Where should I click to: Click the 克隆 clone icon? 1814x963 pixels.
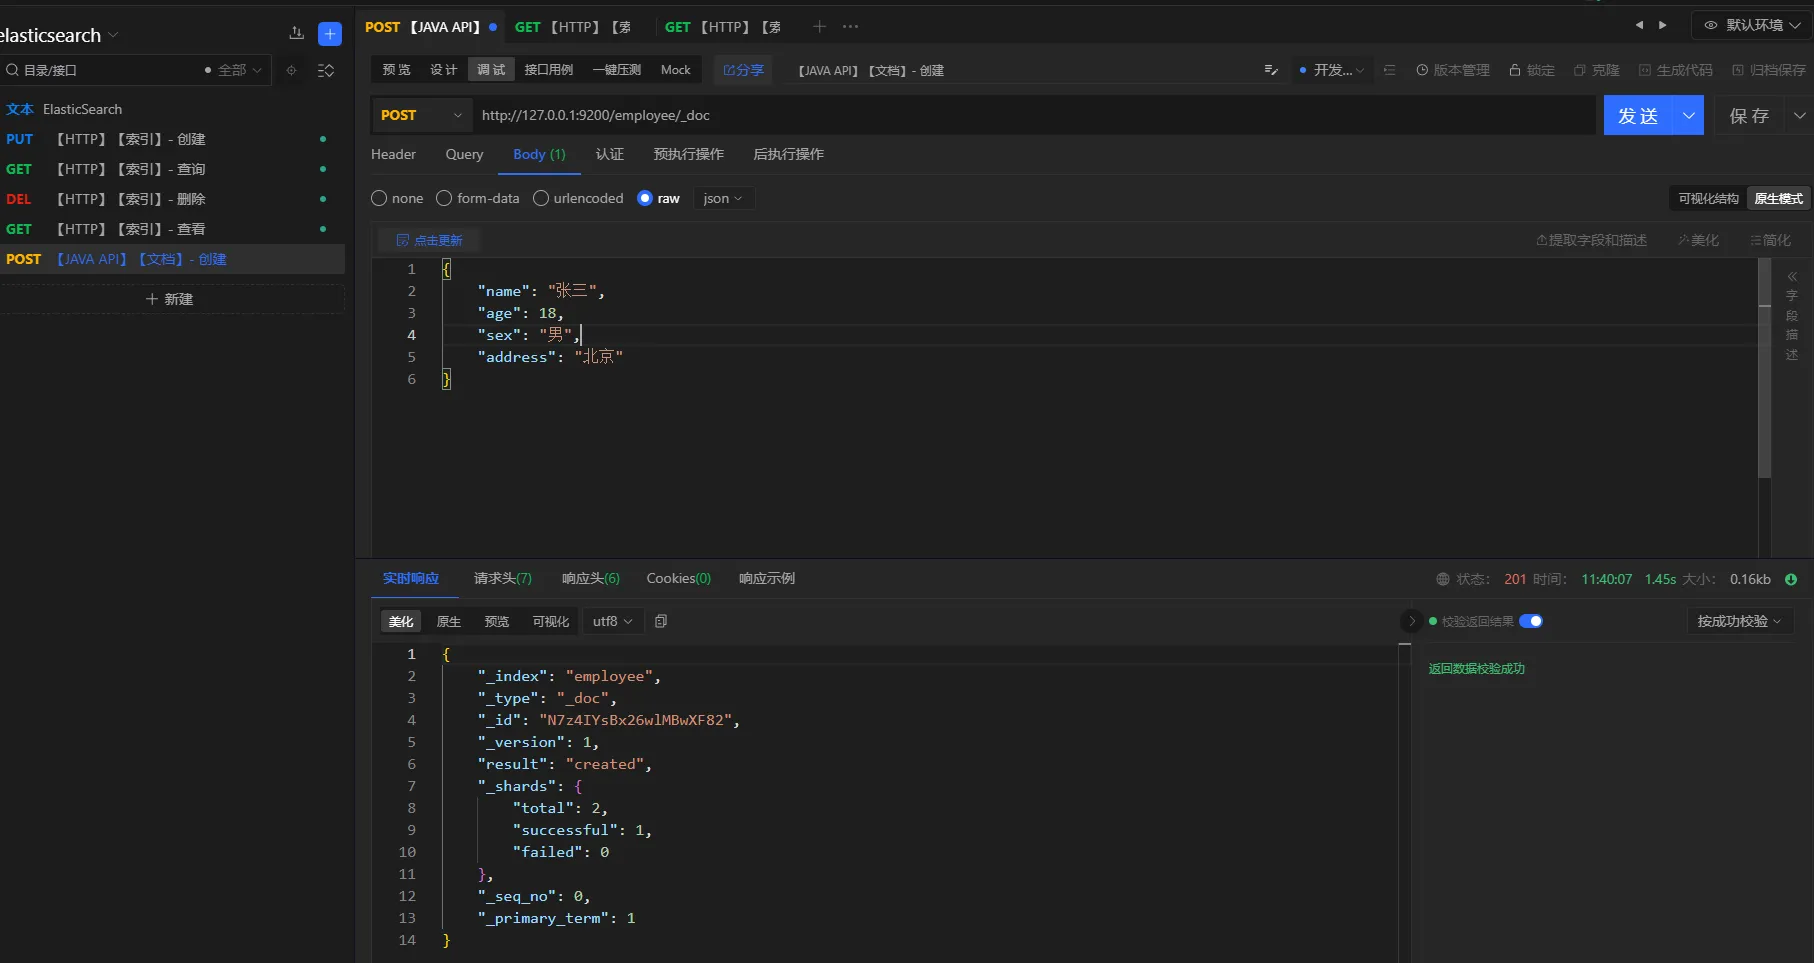coord(1580,70)
